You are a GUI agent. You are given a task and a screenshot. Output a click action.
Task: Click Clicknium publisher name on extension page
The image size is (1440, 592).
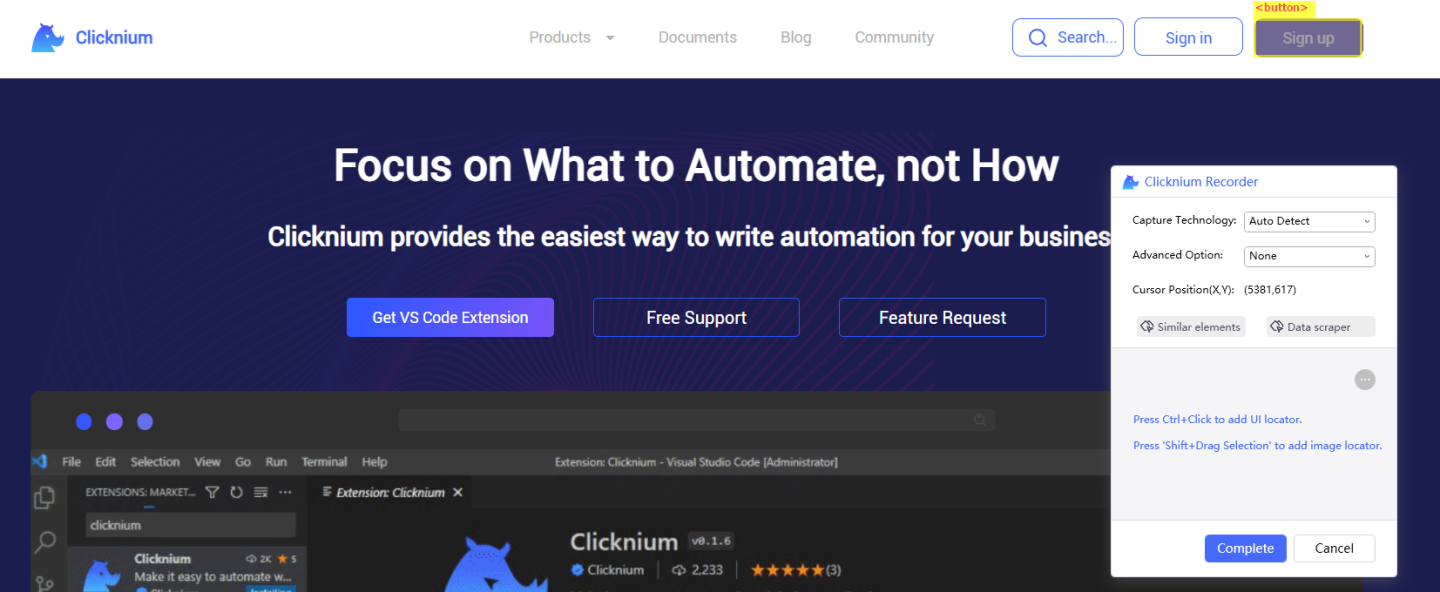point(616,570)
